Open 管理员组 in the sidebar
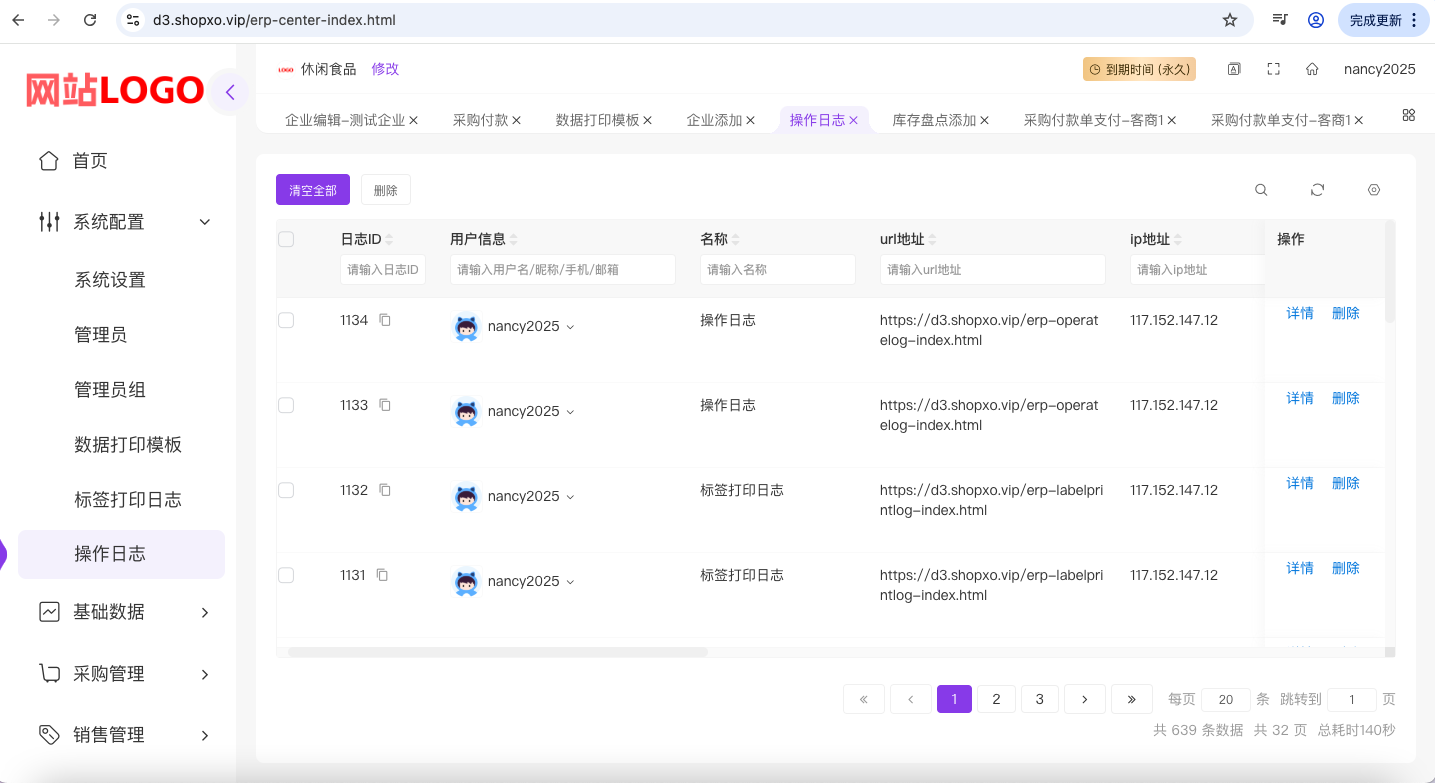The image size is (1435, 783). (110, 390)
